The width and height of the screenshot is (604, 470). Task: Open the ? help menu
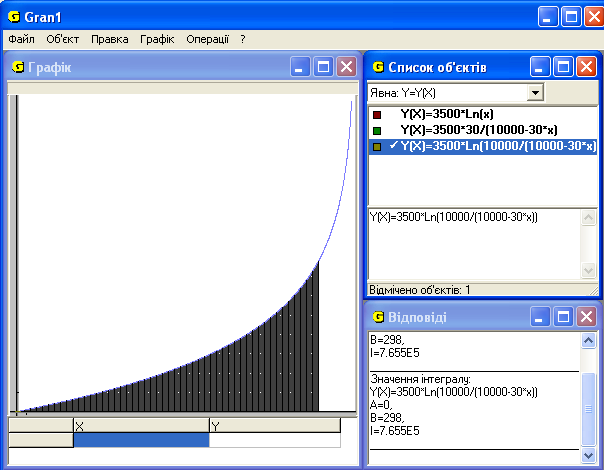pos(242,39)
